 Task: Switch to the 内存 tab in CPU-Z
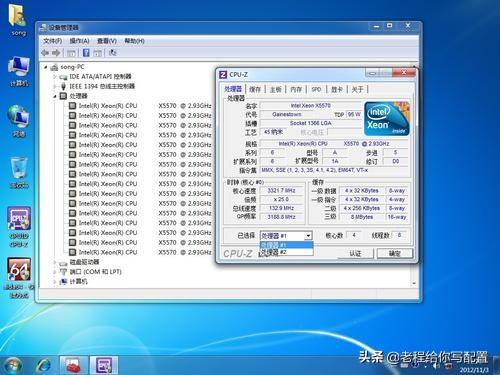tap(296, 89)
